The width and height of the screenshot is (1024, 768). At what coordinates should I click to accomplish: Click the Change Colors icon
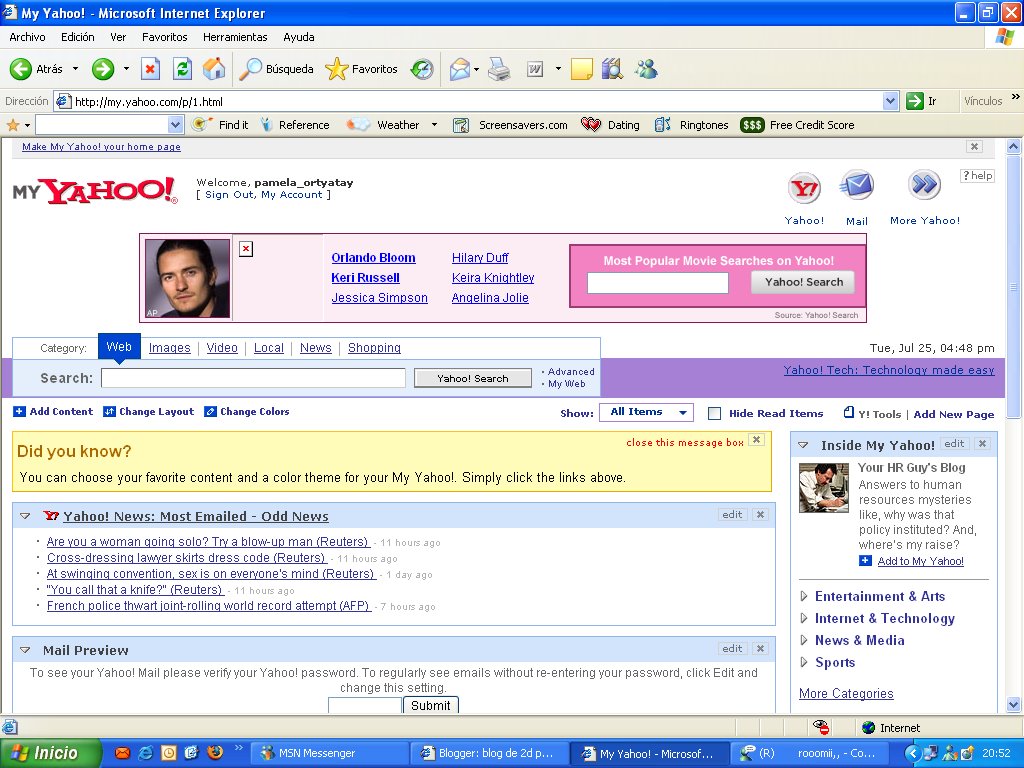point(210,411)
